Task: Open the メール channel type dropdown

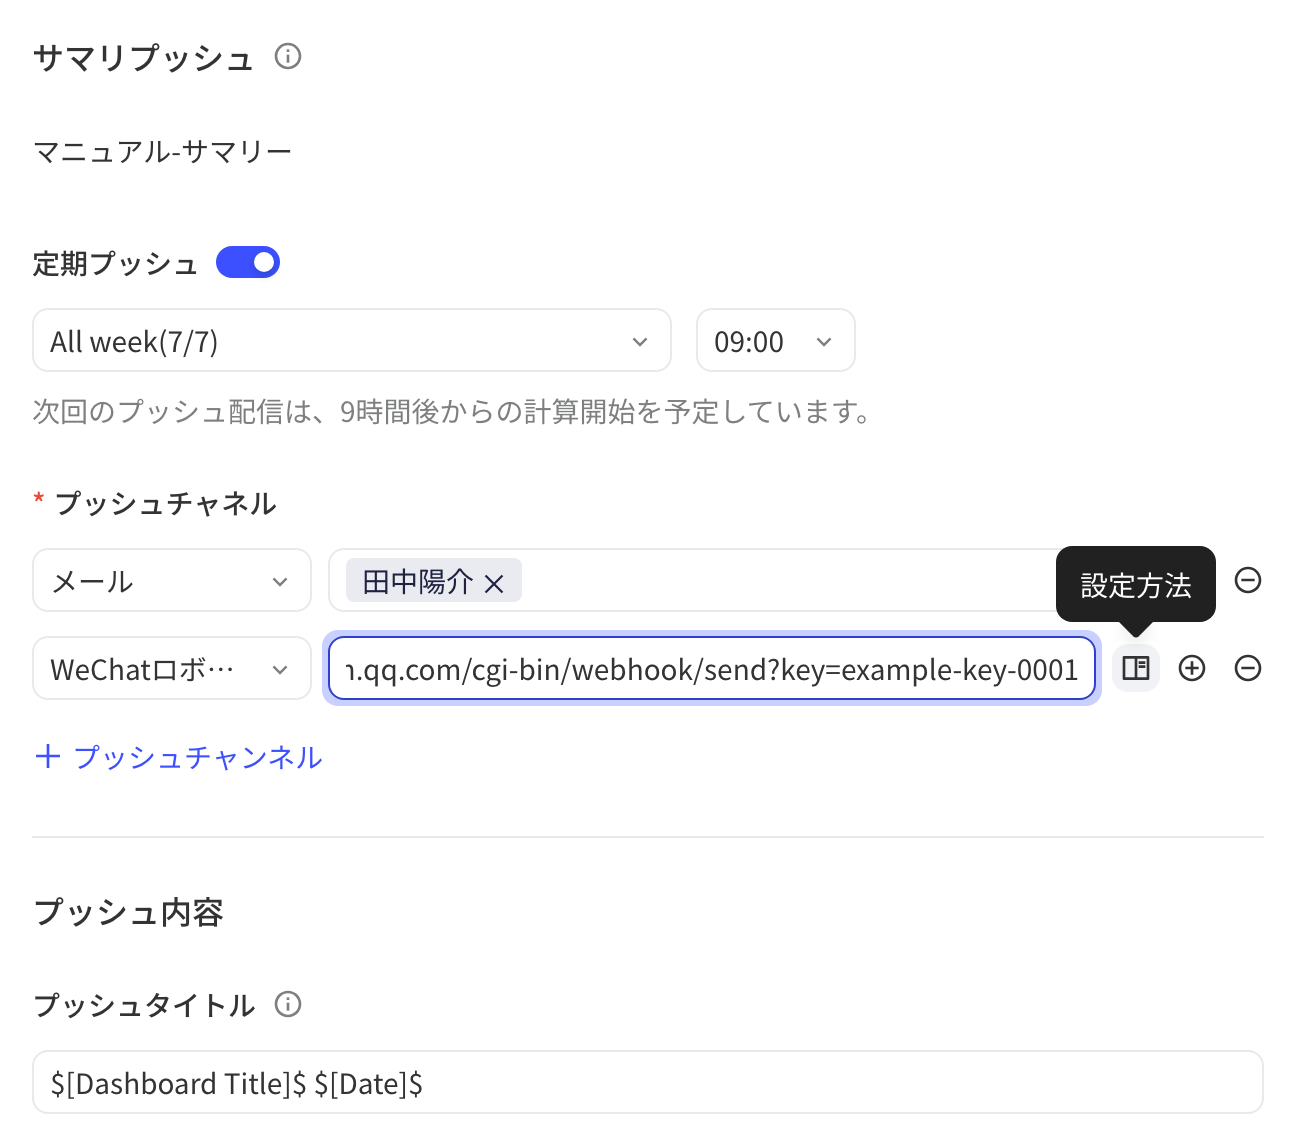Action: tap(172, 580)
